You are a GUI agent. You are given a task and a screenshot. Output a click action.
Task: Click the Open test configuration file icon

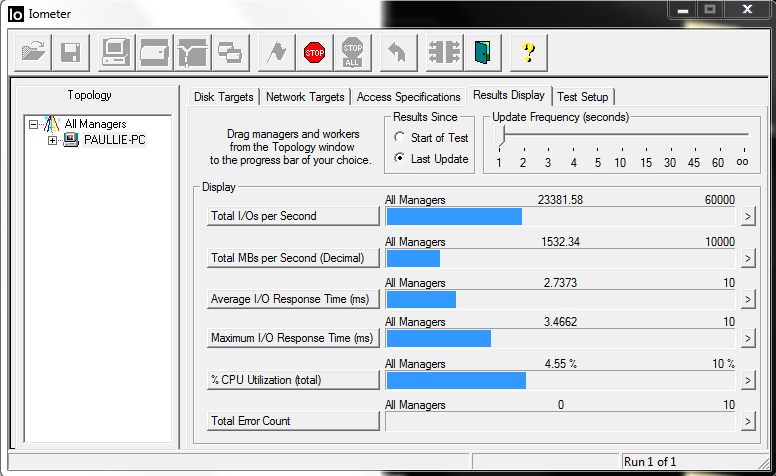(33, 52)
